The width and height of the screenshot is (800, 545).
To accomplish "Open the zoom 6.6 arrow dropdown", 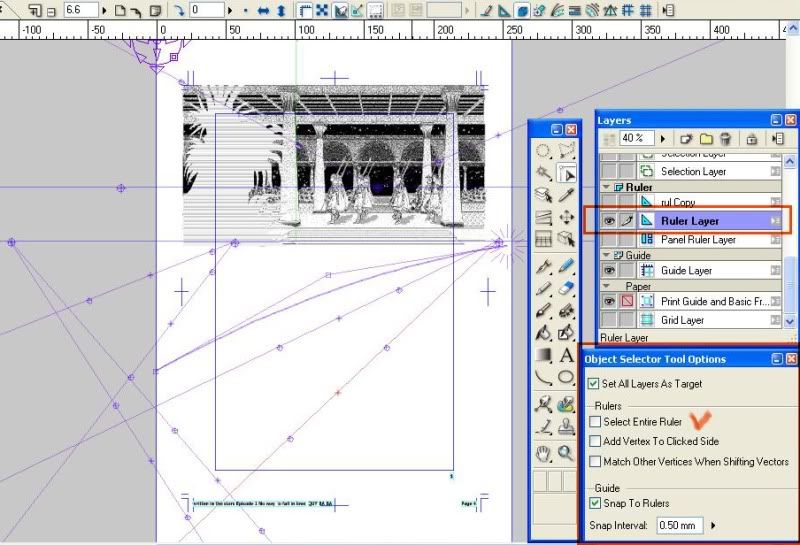I will pyautogui.click(x=104, y=10).
